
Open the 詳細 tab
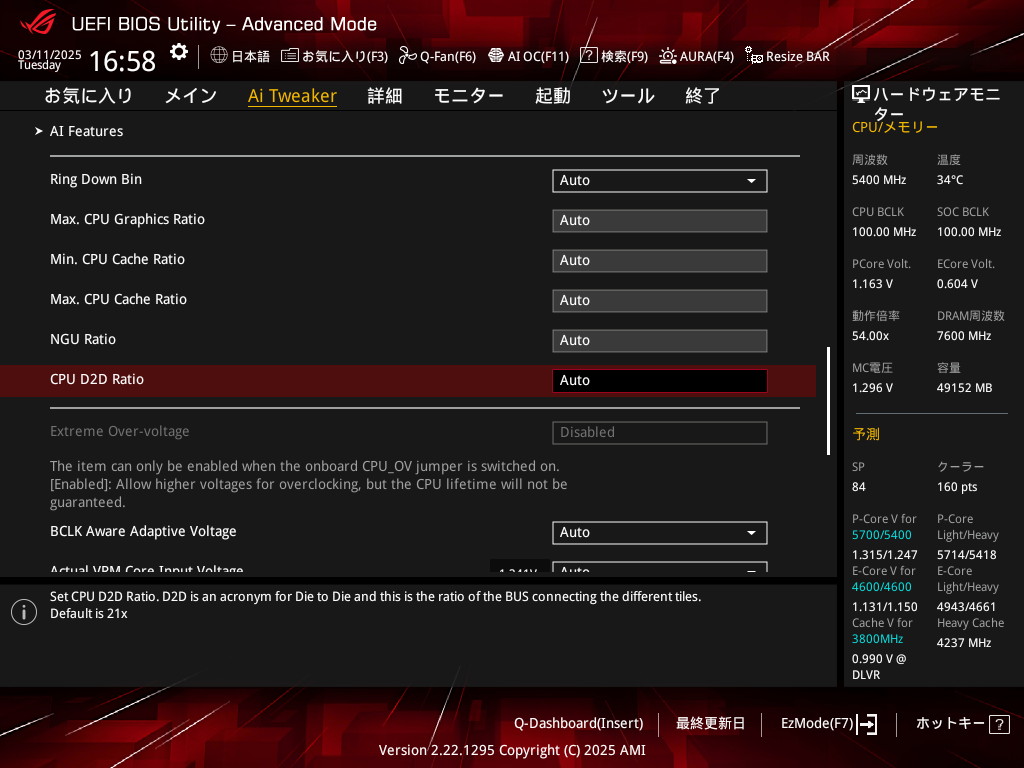pos(385,95)
